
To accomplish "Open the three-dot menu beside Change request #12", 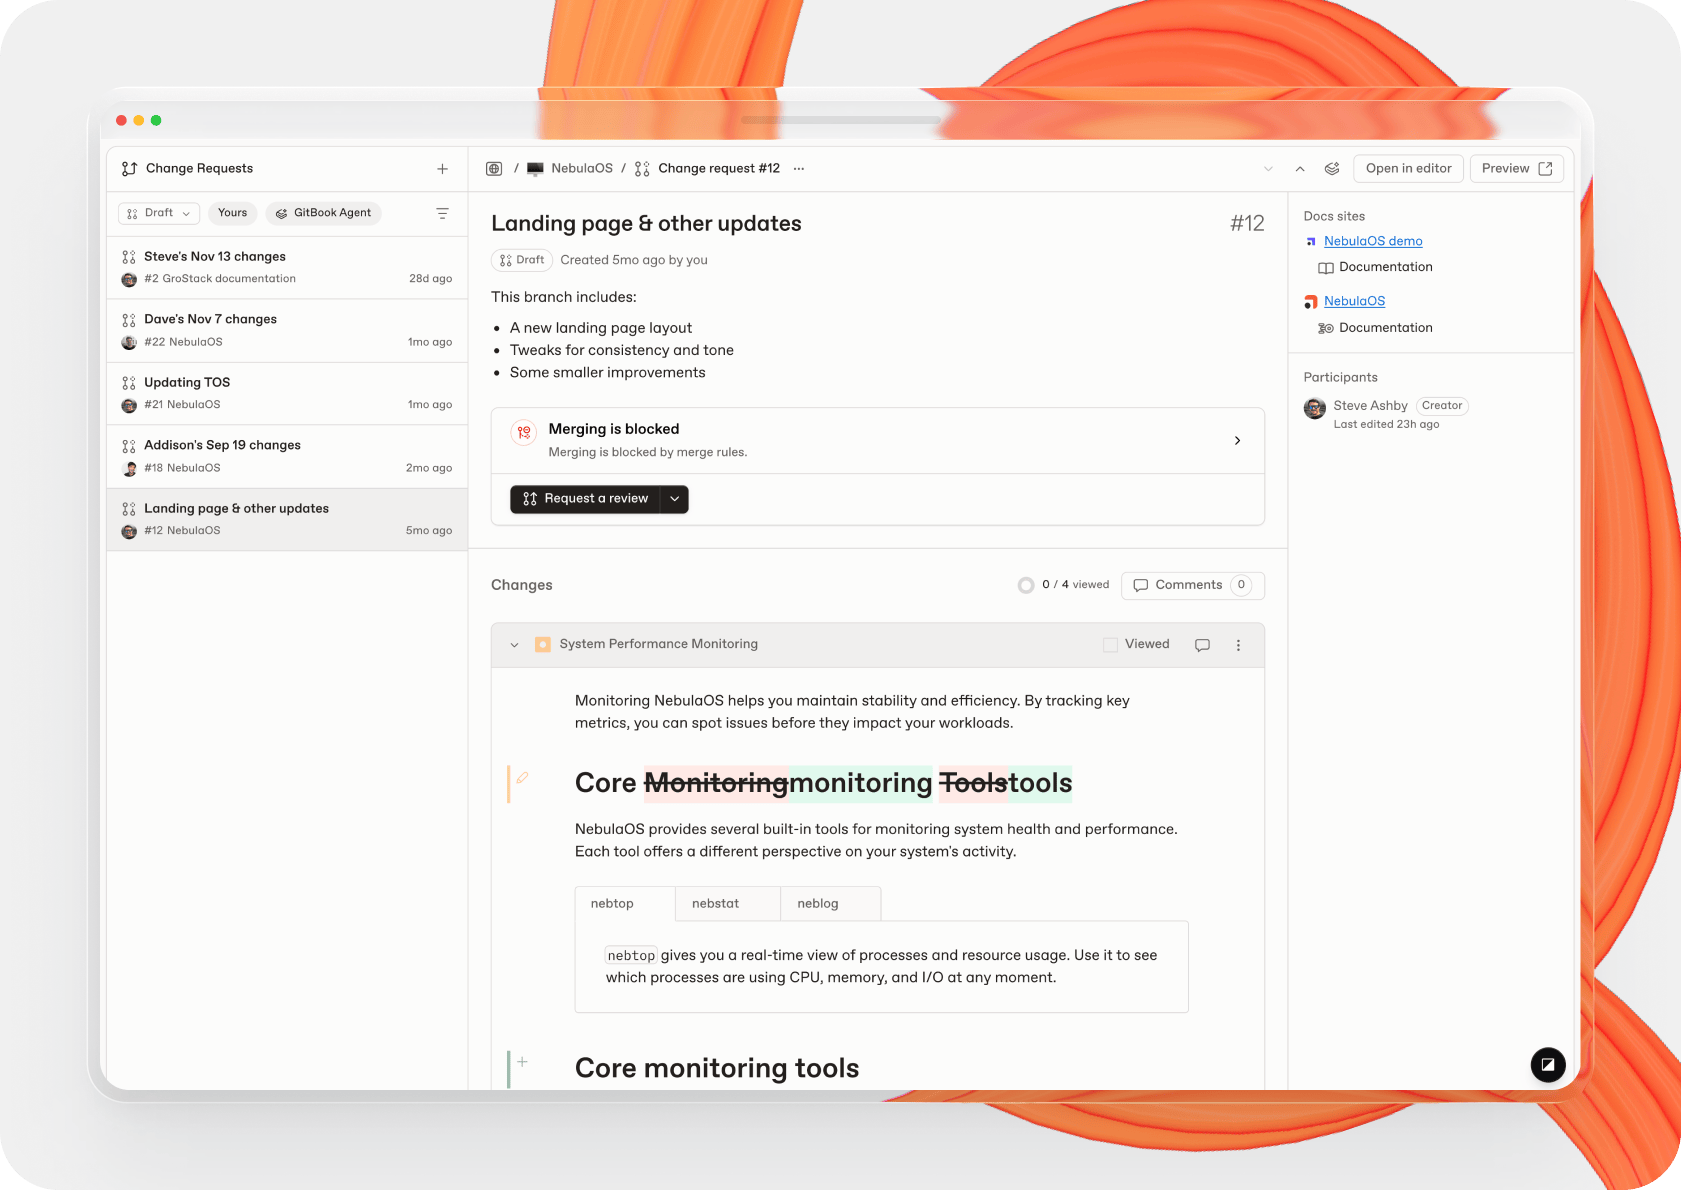I will pyautogui.click(x=799, y=169).
